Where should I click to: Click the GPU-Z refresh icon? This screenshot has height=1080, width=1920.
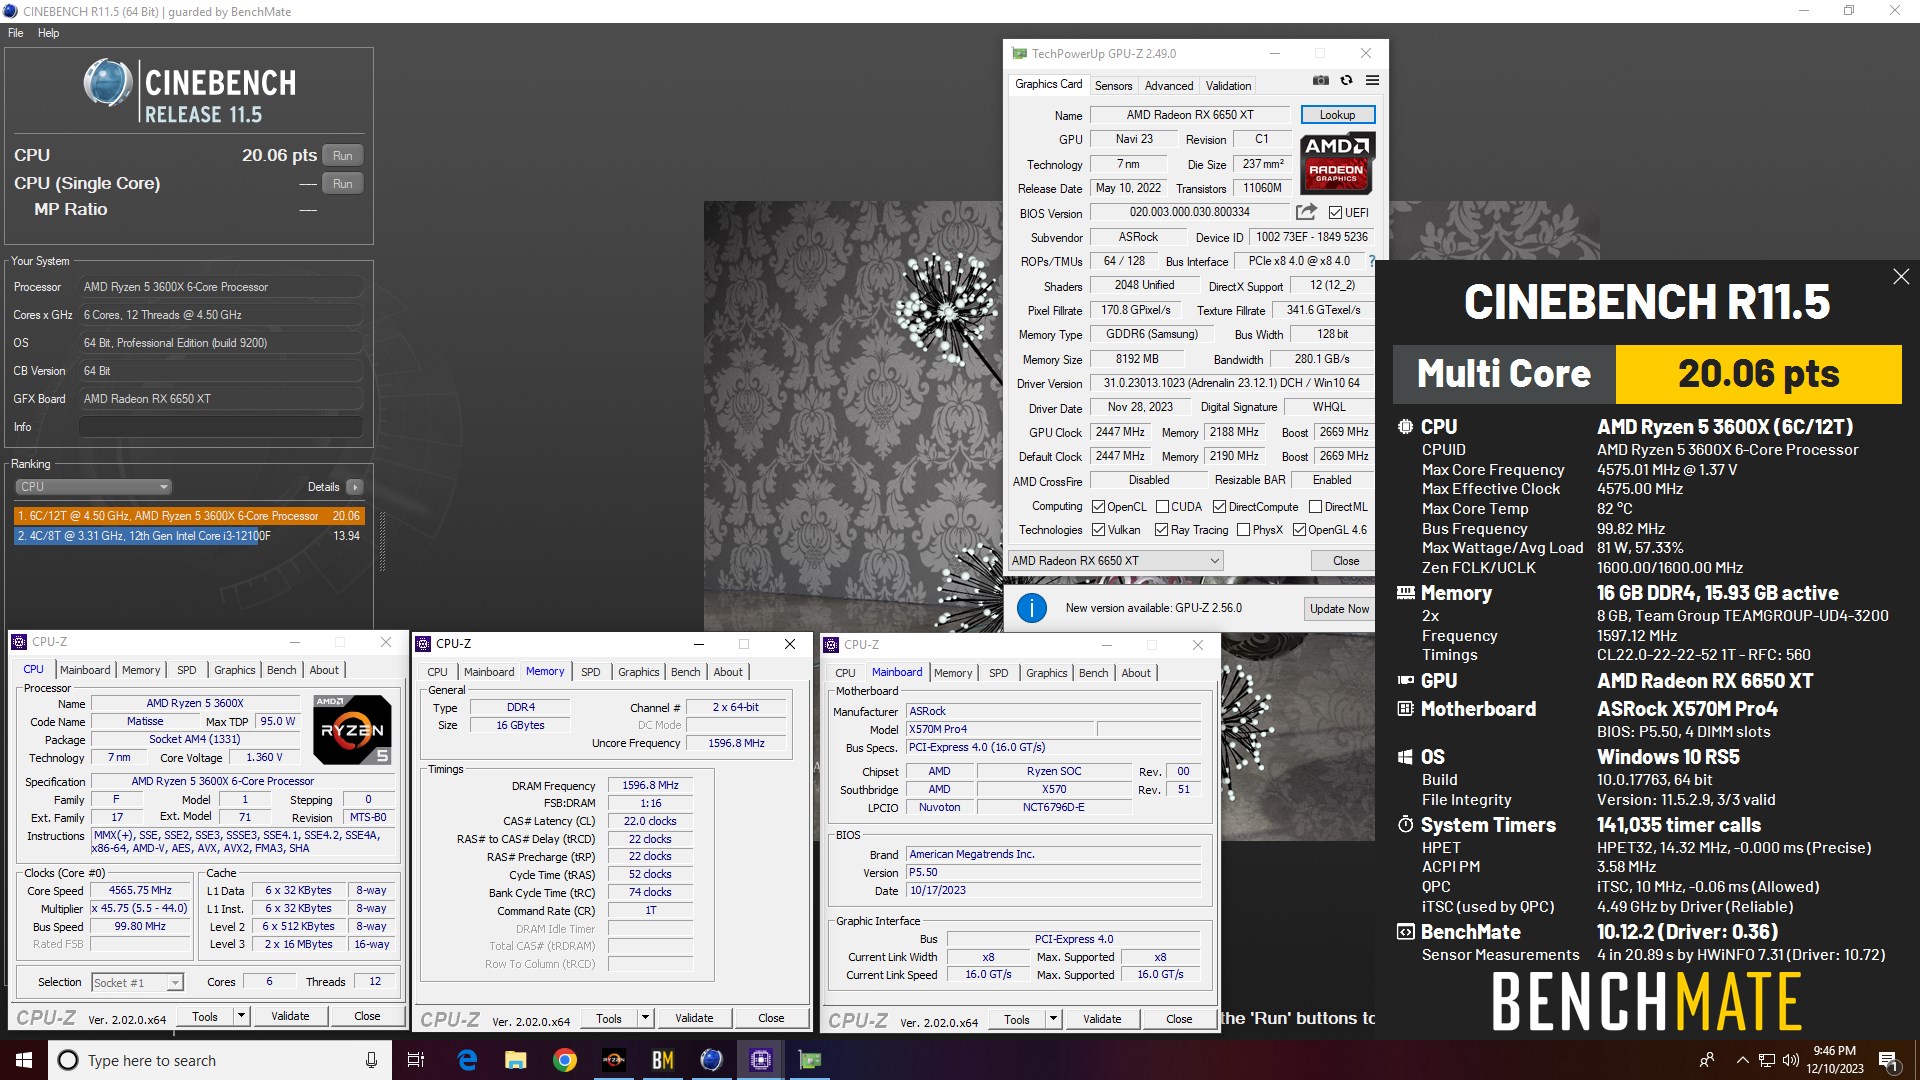pyautogui.click(x=1346, y=81)
